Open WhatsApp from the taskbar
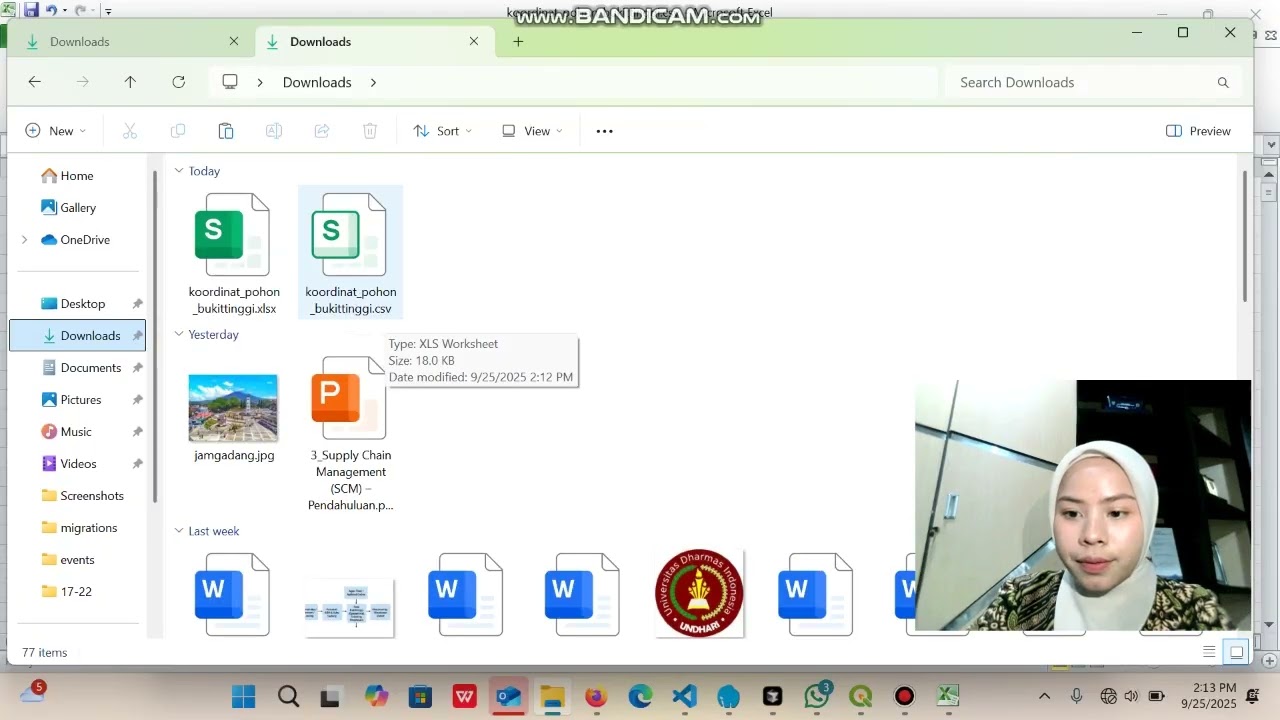The height and width of the screenshot is (720, 1280). pos(817,696)
